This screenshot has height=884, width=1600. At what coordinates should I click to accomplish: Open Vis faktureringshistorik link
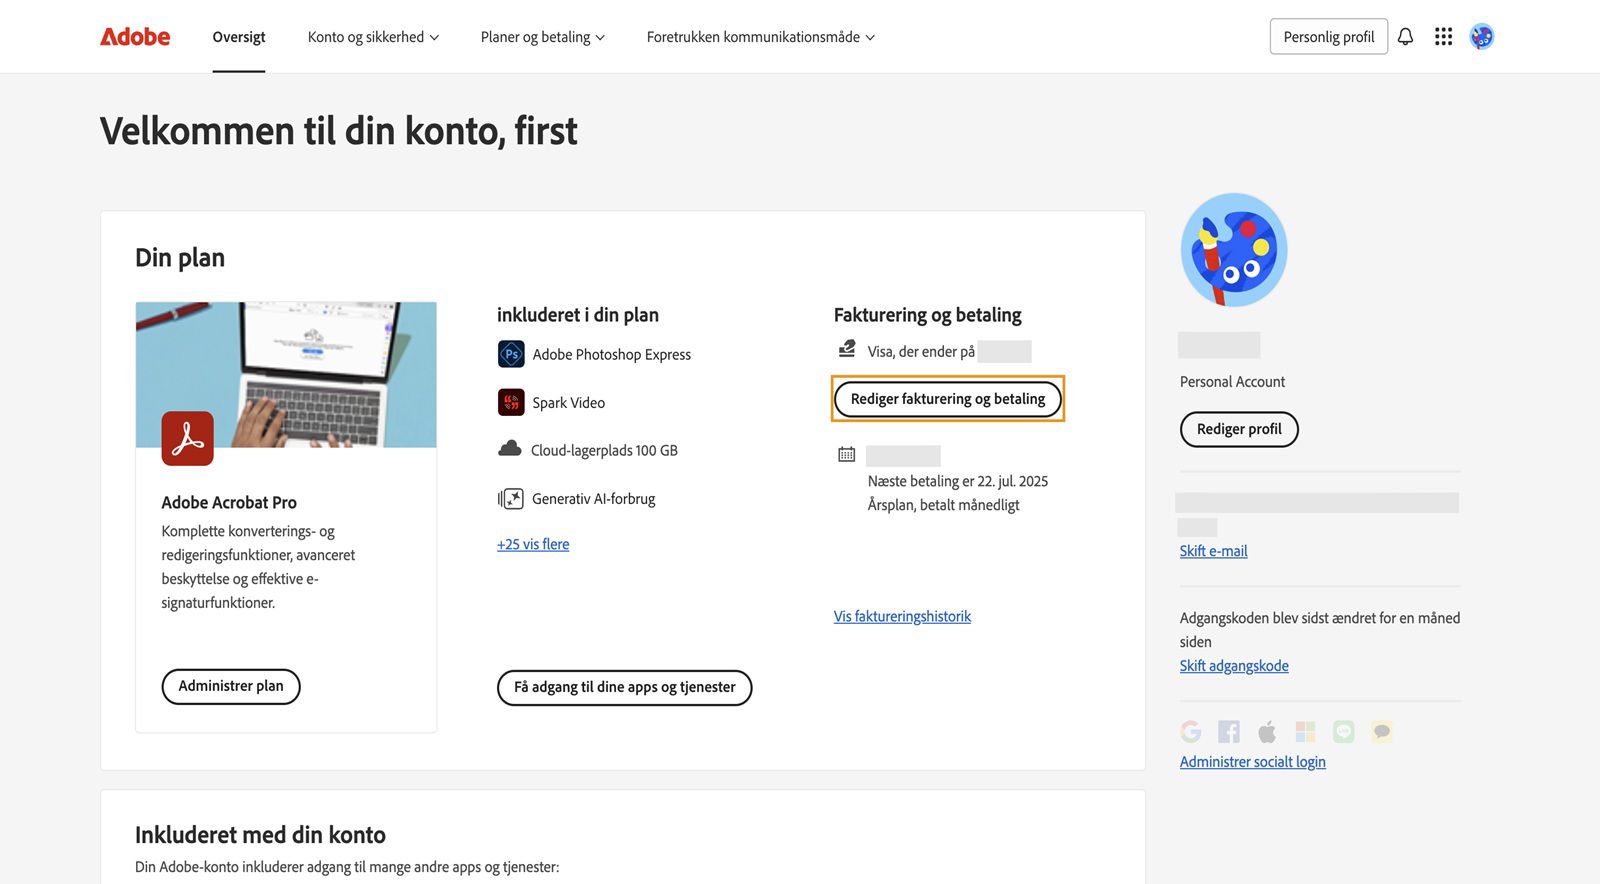(901, 616)
